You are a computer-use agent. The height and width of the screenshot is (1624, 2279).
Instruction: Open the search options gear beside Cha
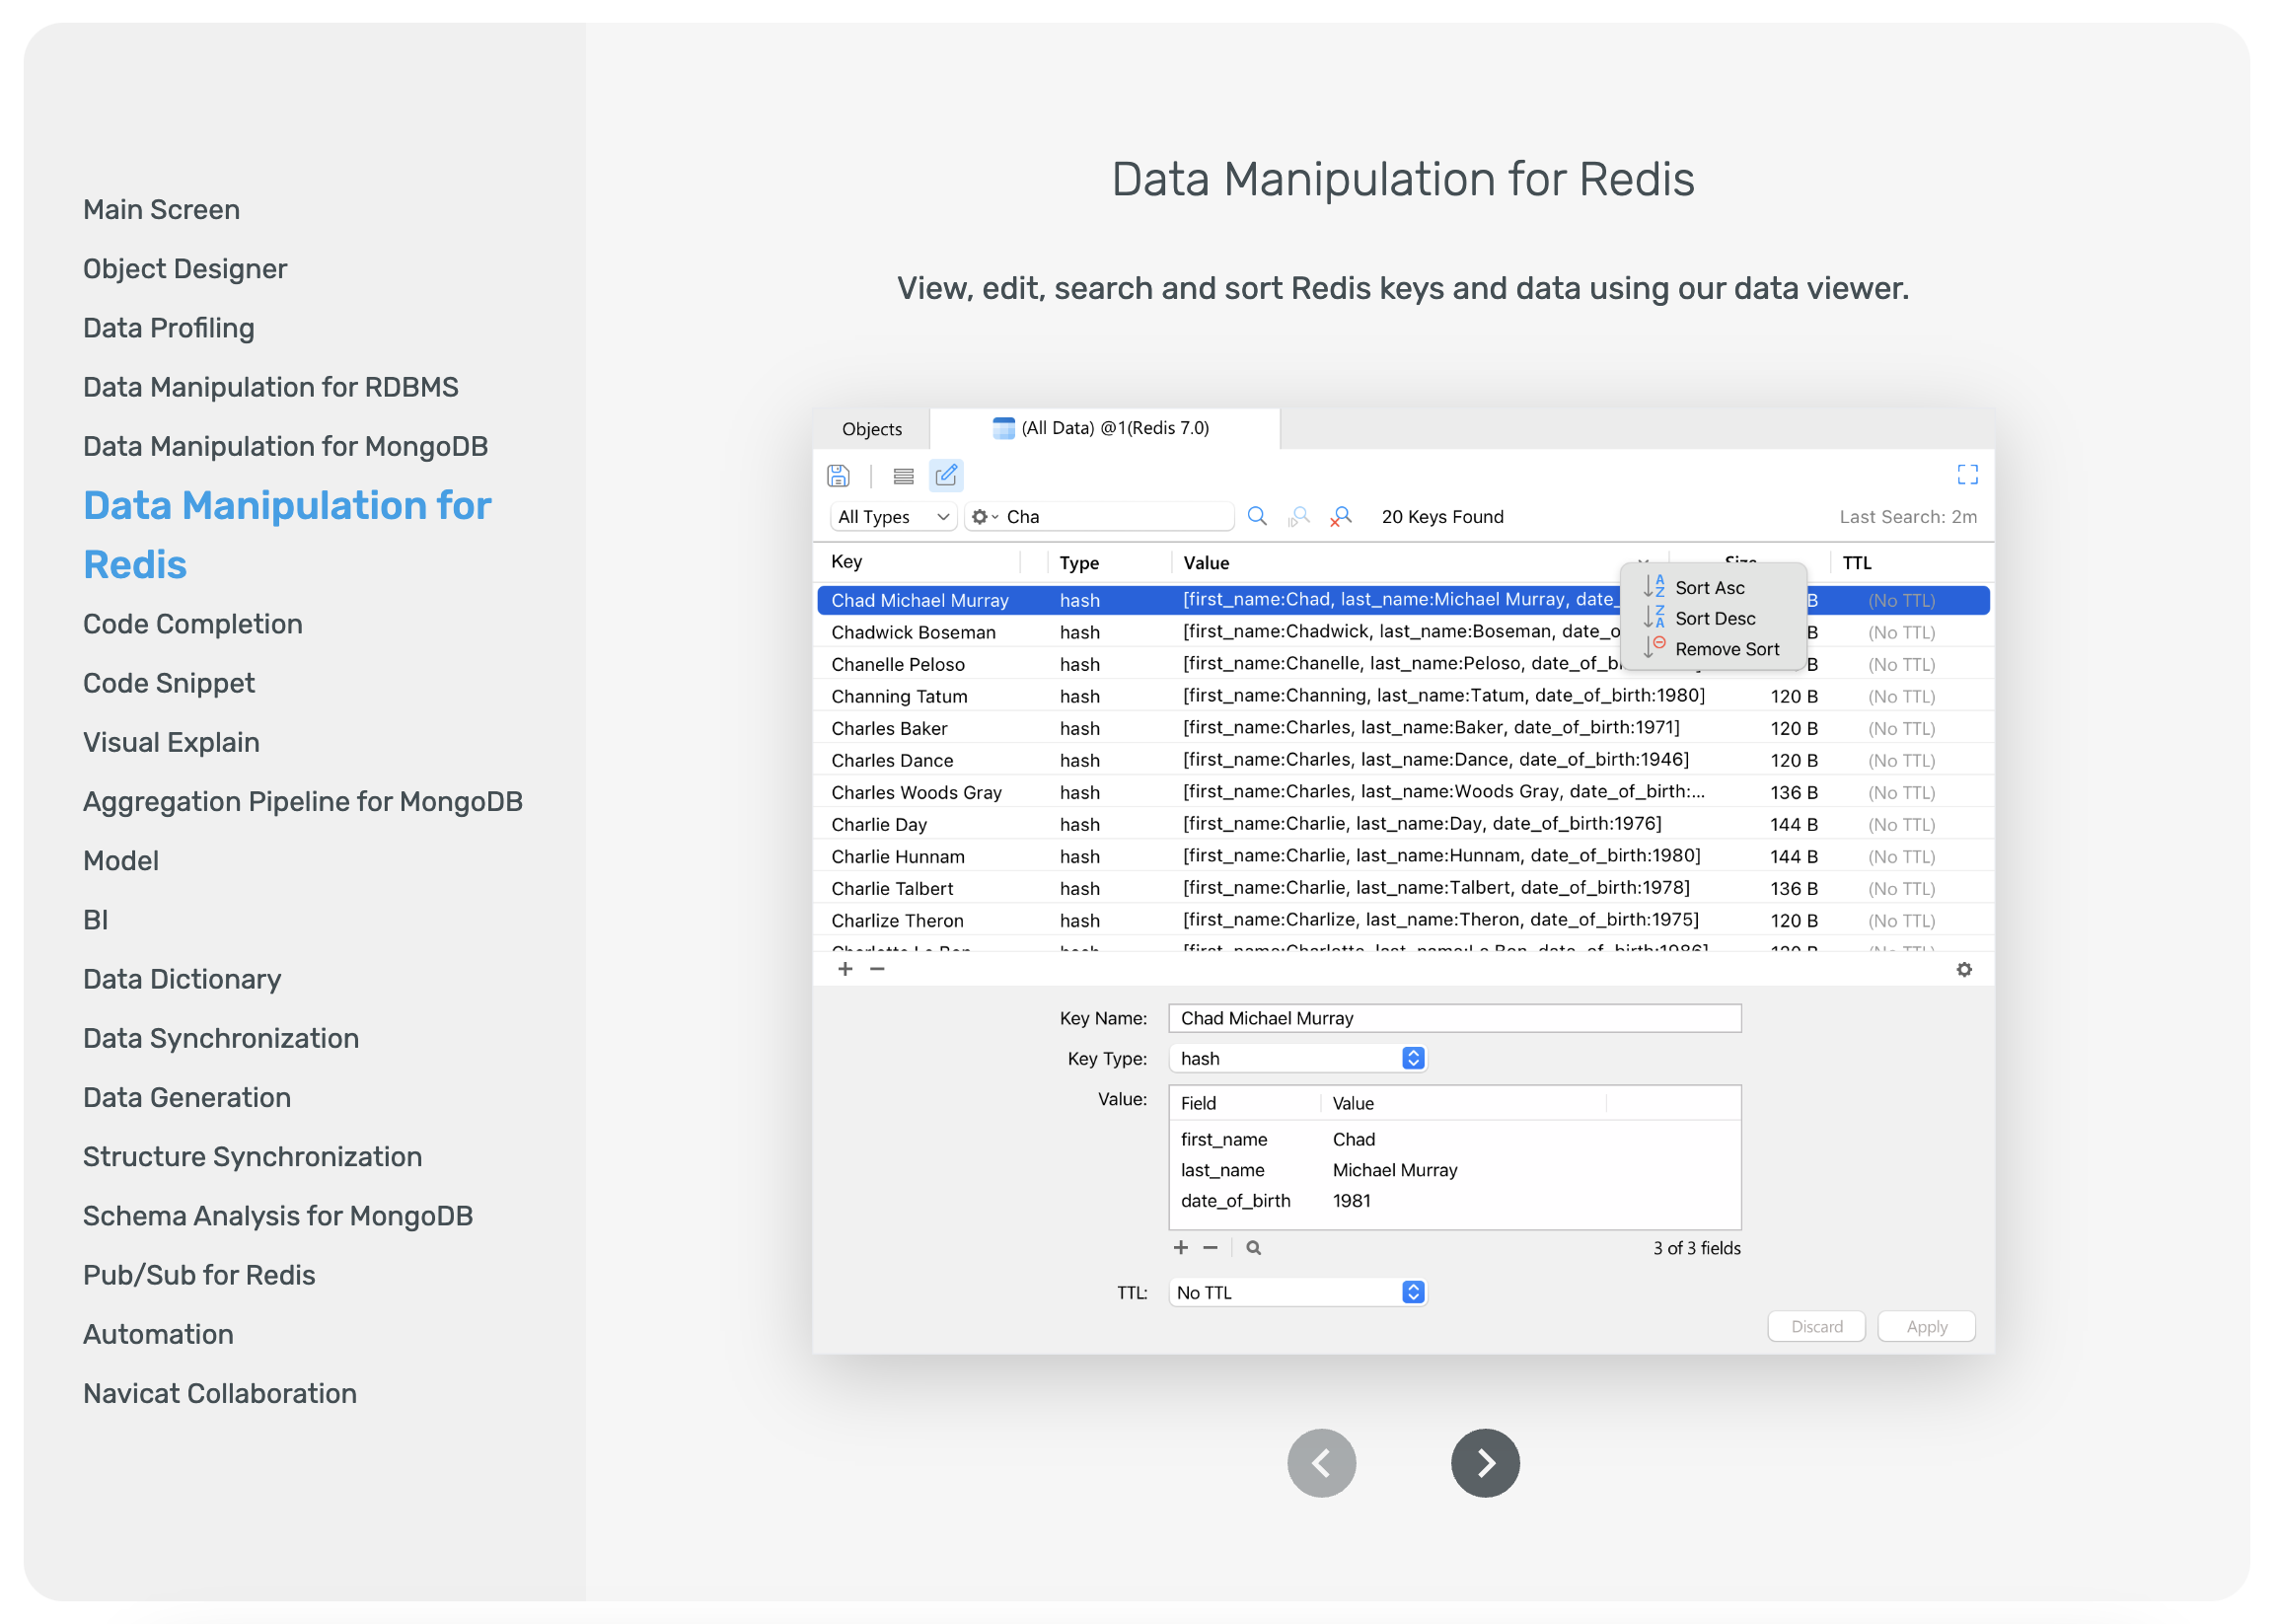point(984,516)
